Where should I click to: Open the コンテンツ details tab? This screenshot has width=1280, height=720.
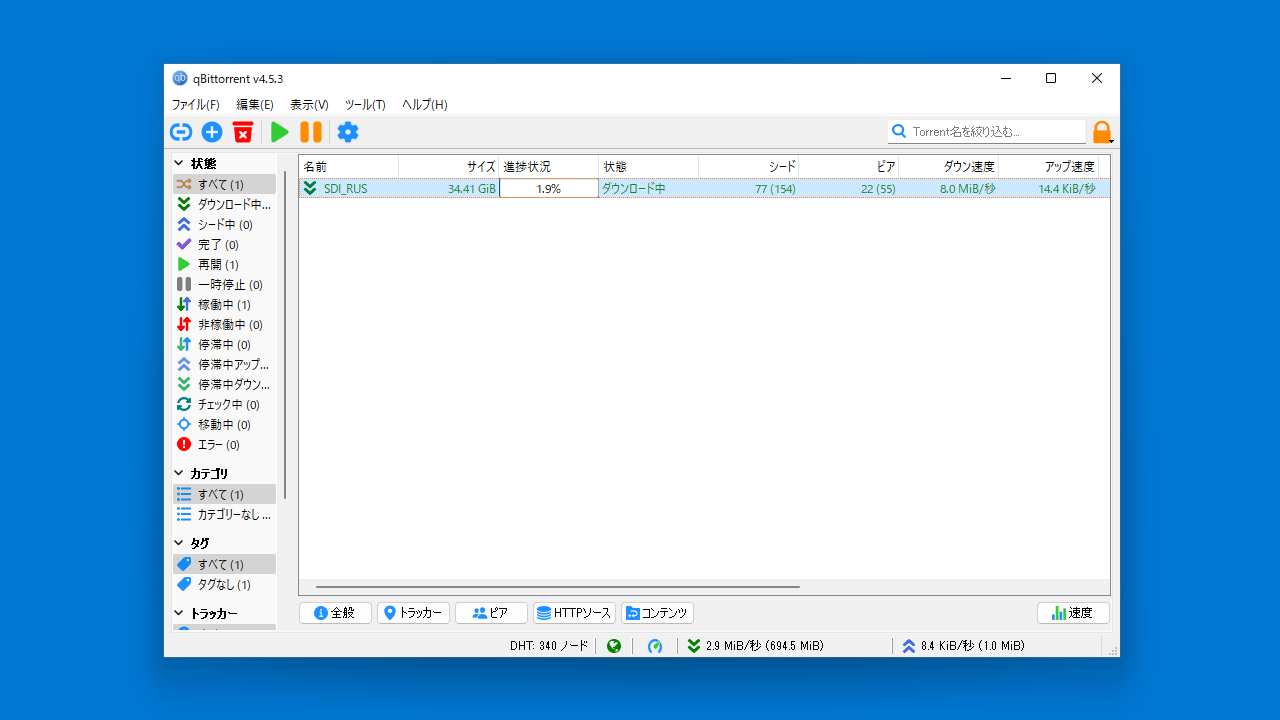click(x=657, y=613)
